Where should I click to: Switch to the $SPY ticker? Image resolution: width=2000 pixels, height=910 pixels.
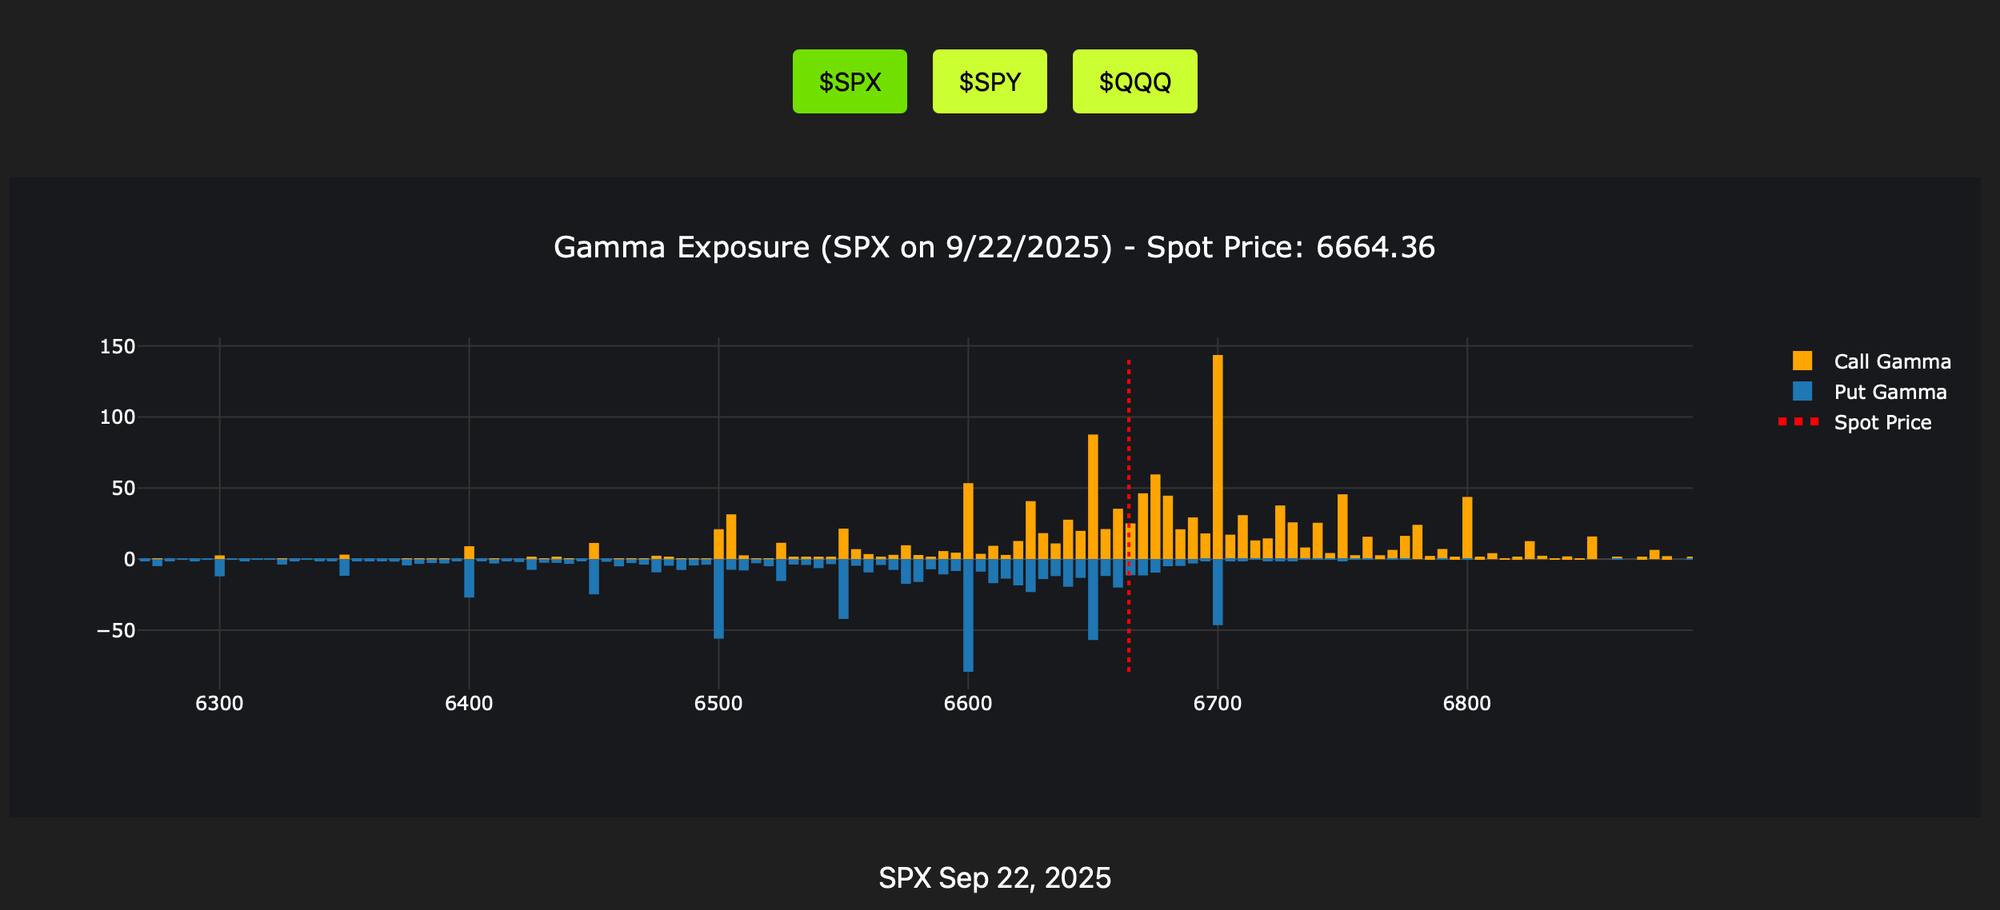coord(989,82)
